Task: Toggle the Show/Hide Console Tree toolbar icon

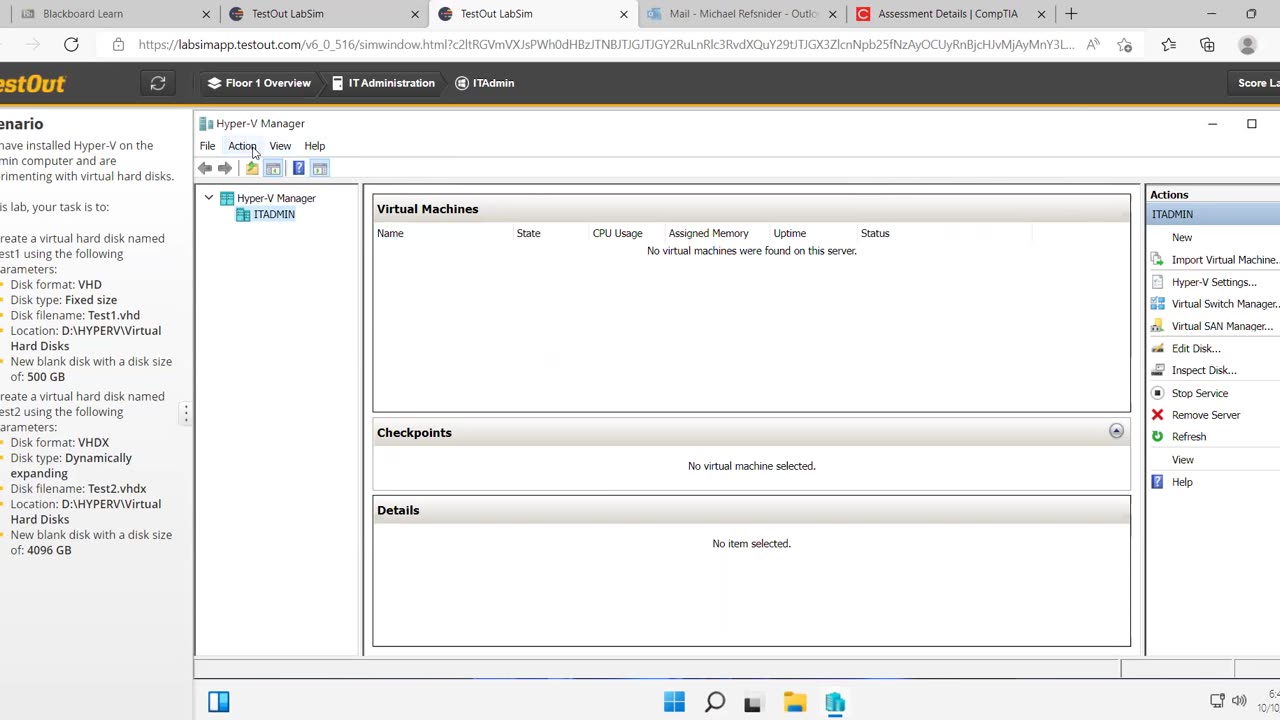Action: click(273, 168)
